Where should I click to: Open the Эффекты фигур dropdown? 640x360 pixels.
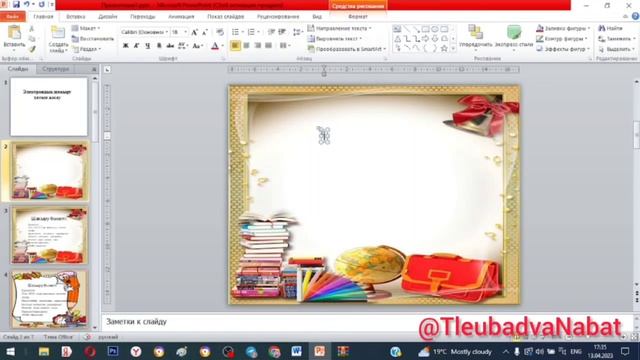tap(563, 49)
